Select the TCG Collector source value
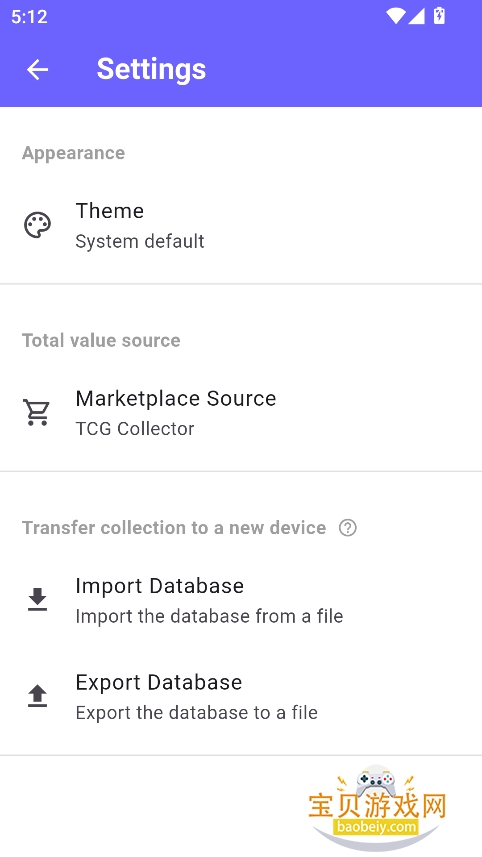The width and height of the screenshot is (482, 857). 135,428
